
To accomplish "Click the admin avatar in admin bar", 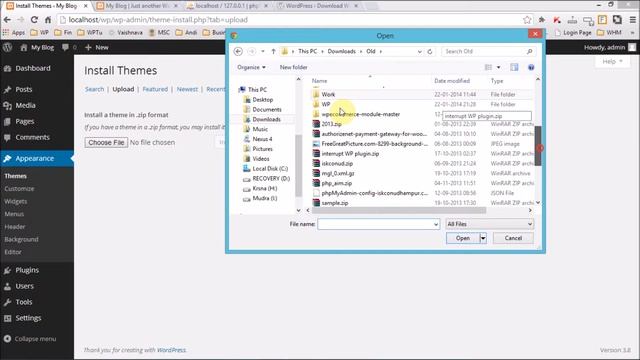I will 632,47.
